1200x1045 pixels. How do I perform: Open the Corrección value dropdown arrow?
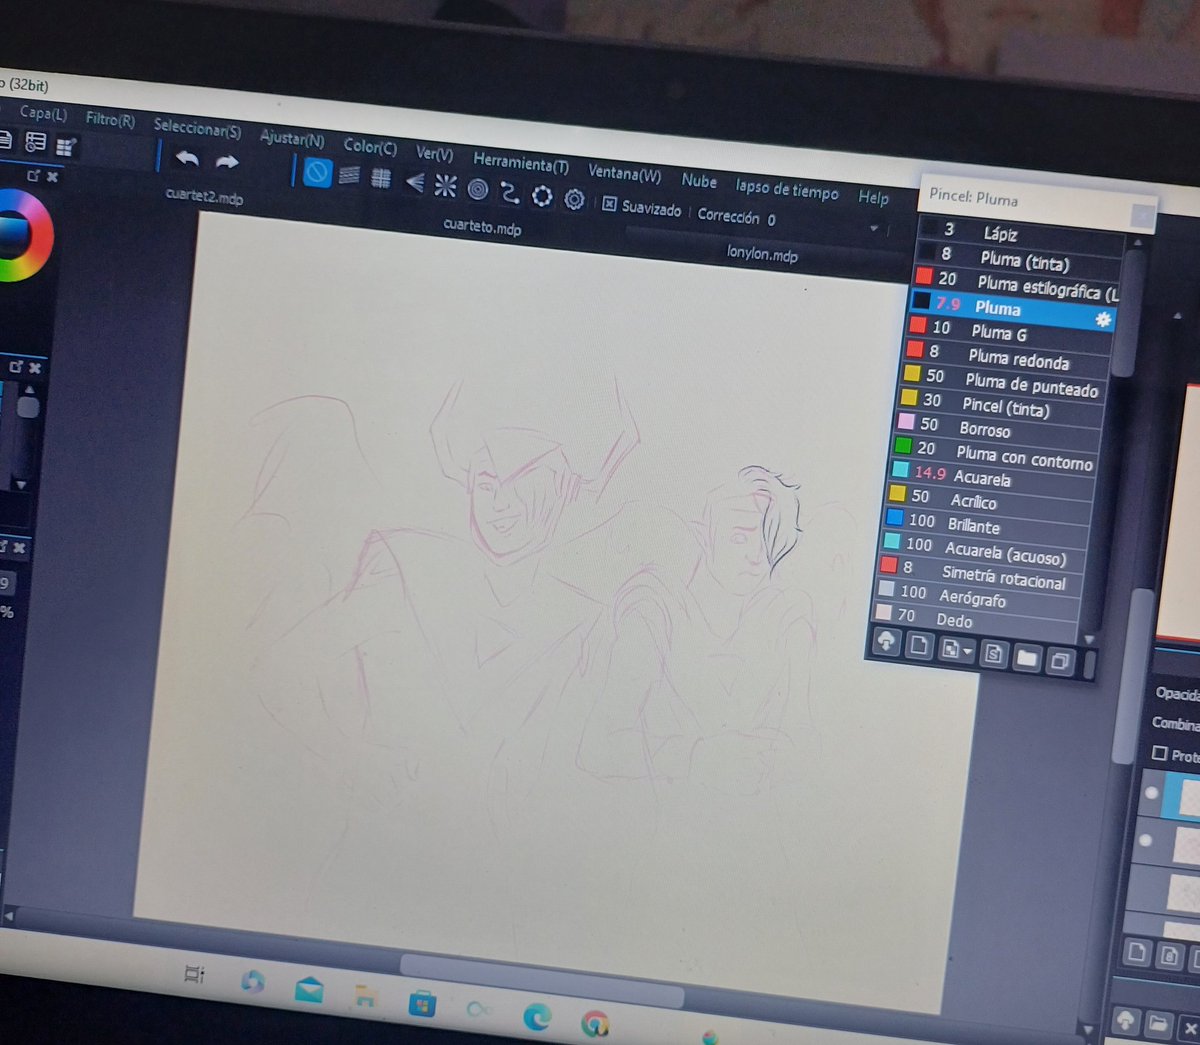875,229
